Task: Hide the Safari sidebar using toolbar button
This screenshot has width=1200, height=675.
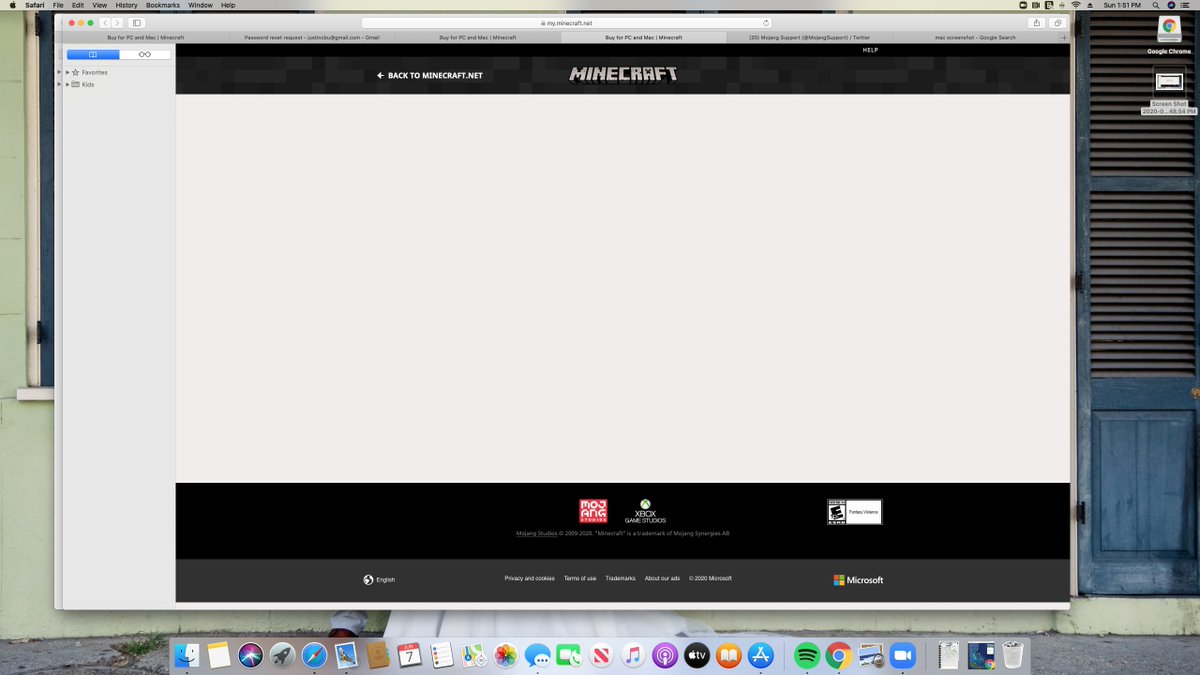Action: tap(137, 22)
